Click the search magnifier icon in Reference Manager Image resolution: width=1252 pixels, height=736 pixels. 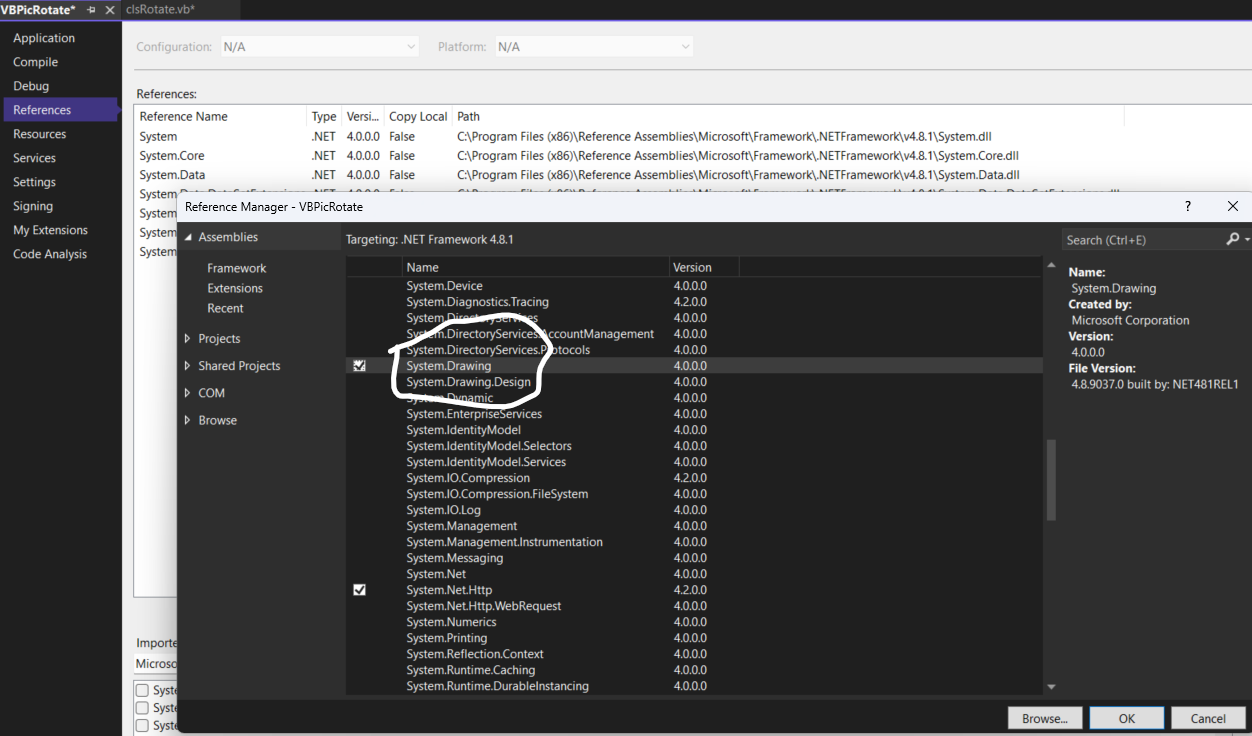click(1232, 239)
